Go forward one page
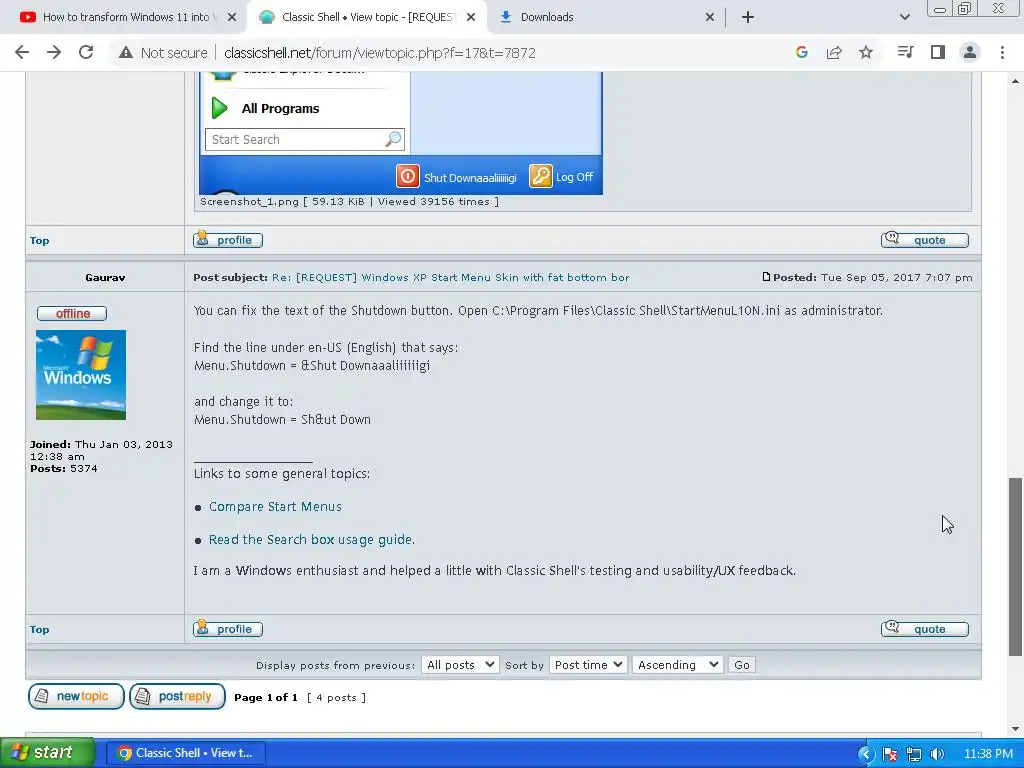The image size is (1024, 768). pyautogui.click(x=54, y=52)
